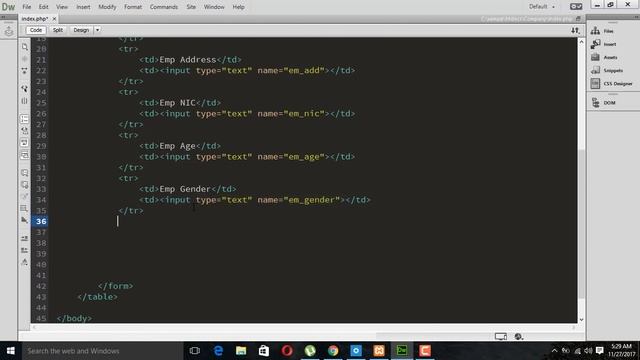Toggle syntax error alerts icon
The height and width of the screenshot is (360, 640).
pyautogui.click(x=24, y=155)
